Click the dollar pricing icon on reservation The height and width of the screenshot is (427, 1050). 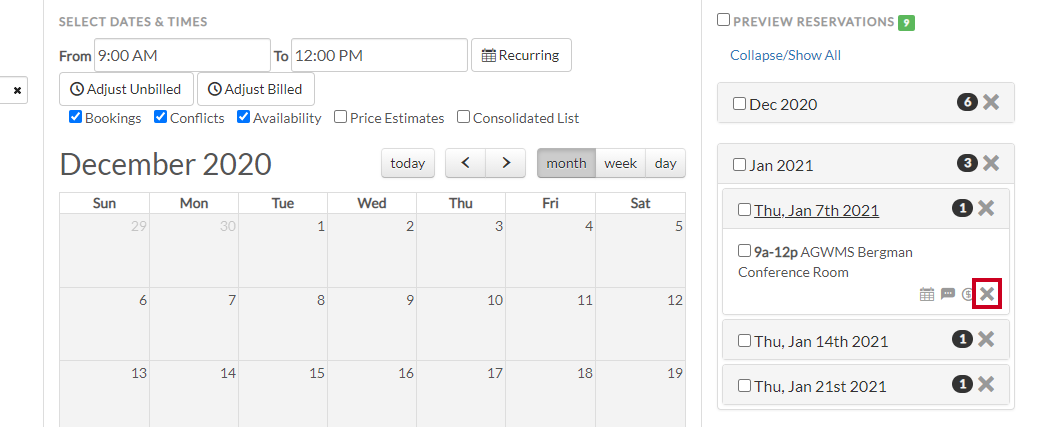[967, 294]
